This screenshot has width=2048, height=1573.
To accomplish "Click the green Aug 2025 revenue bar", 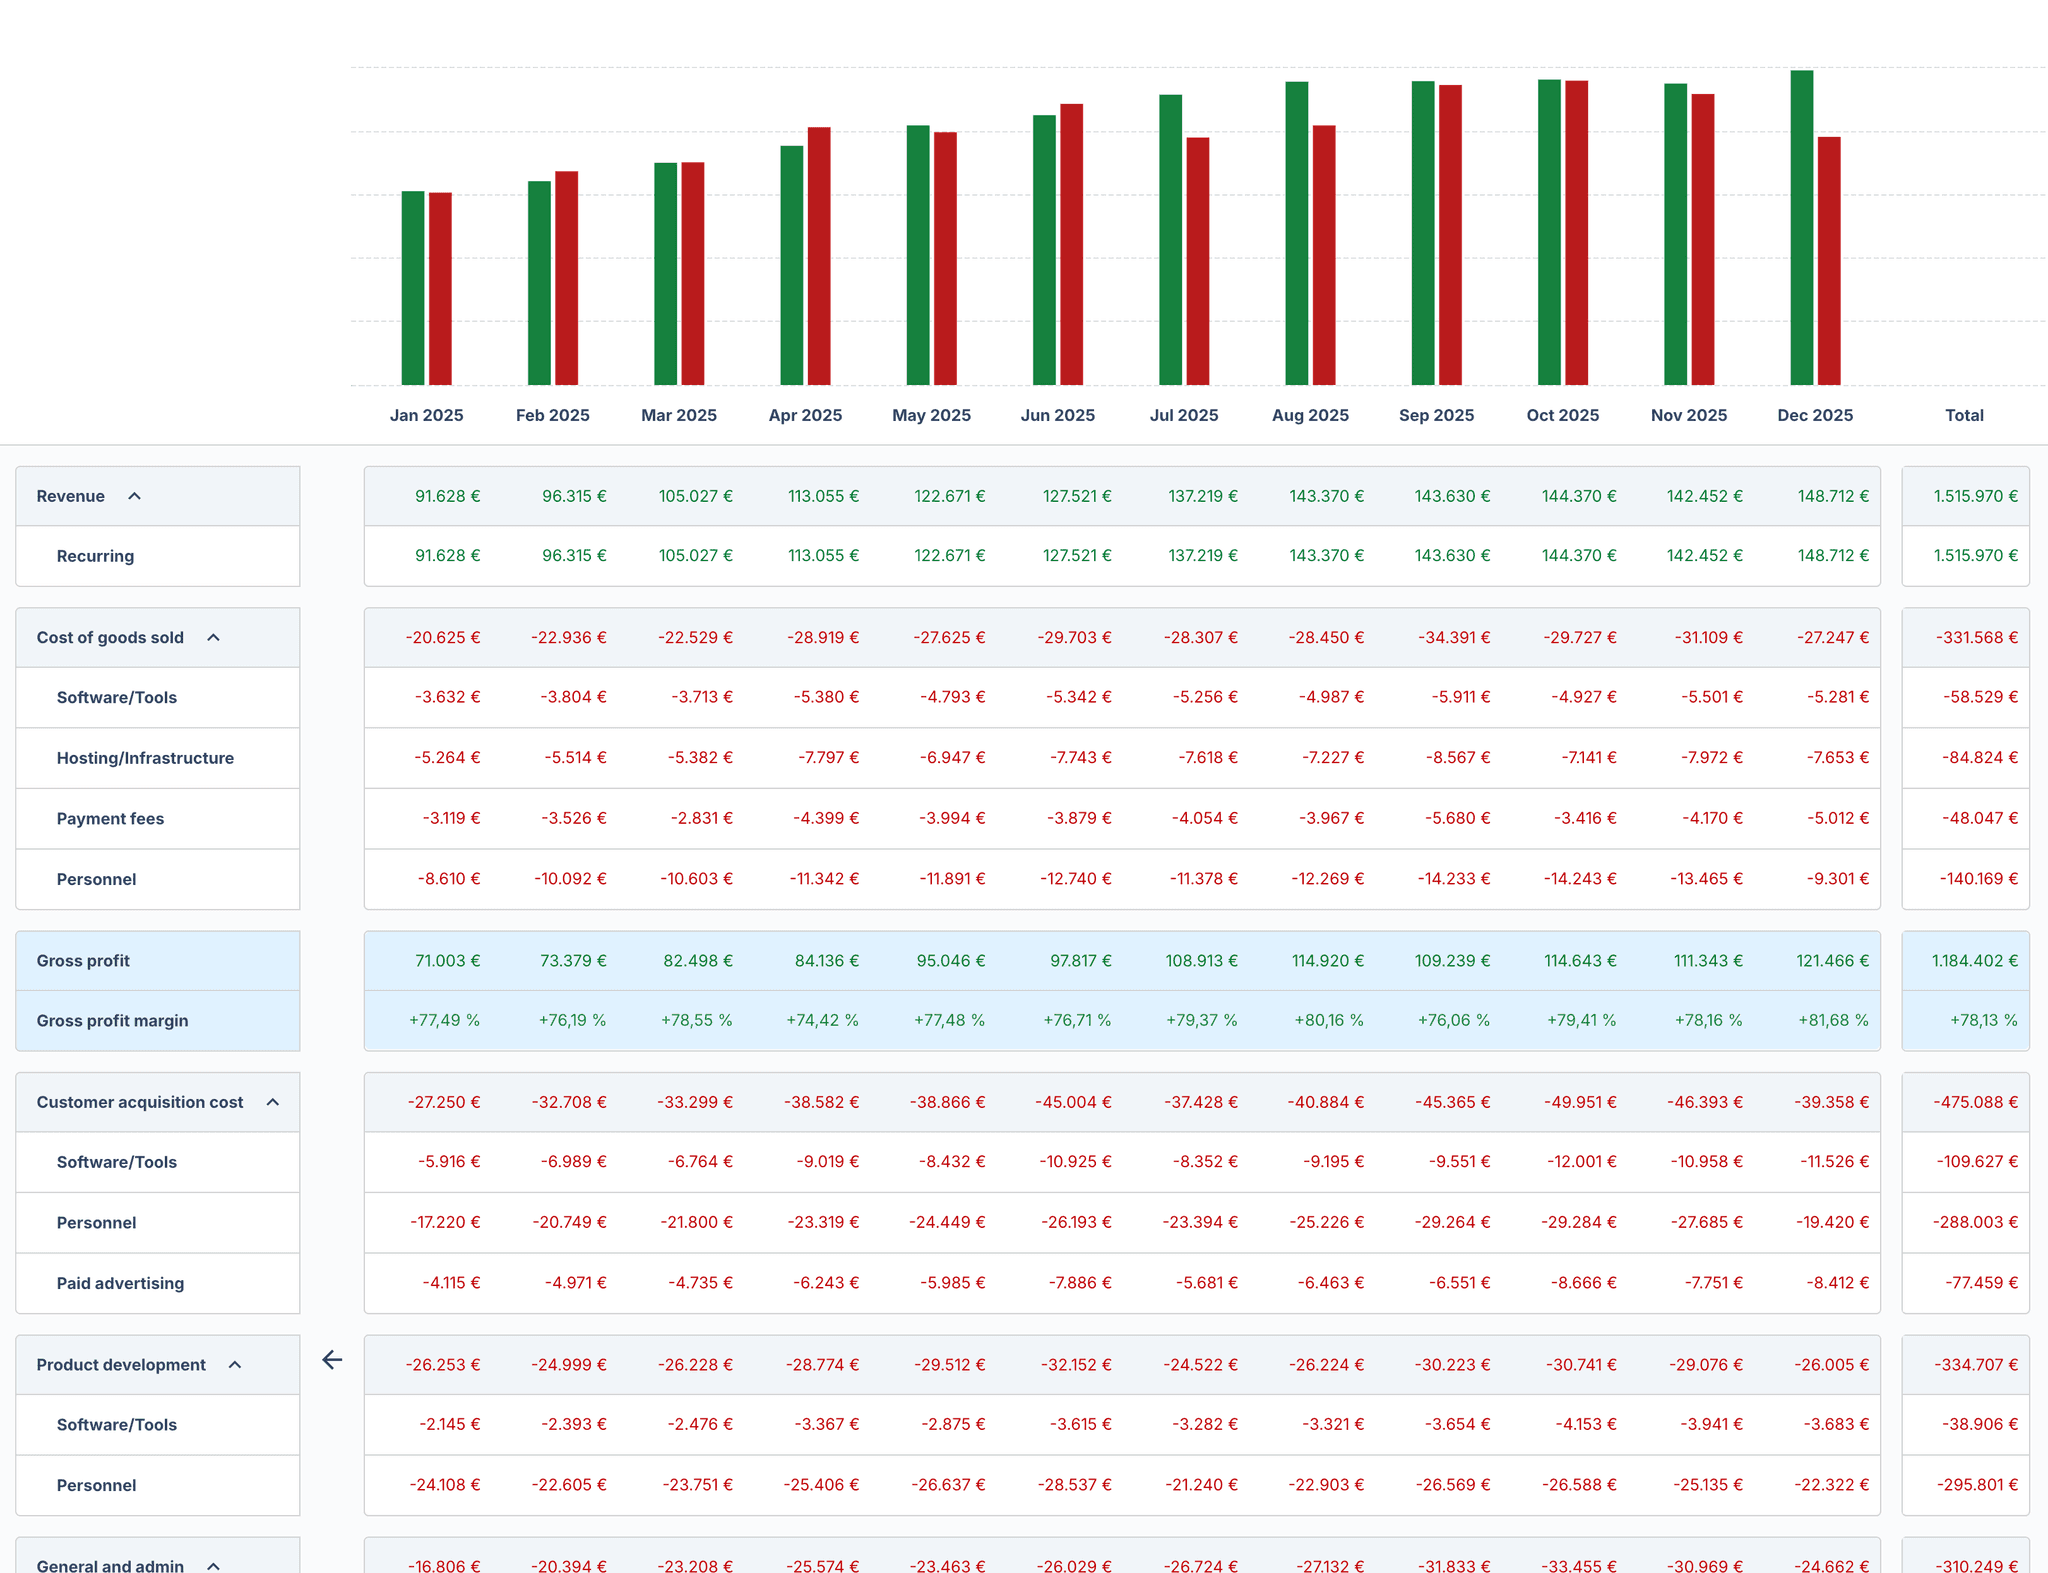I will [1296, 233].
